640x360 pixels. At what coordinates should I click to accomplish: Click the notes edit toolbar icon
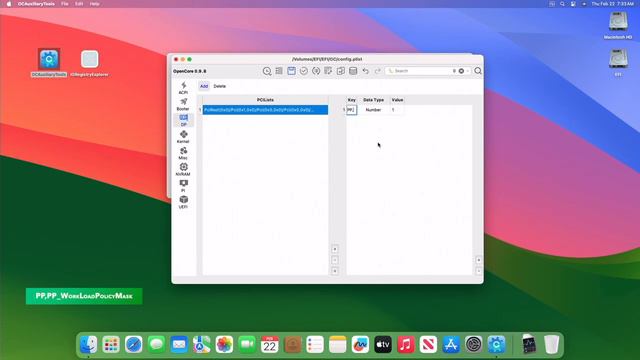328,71
